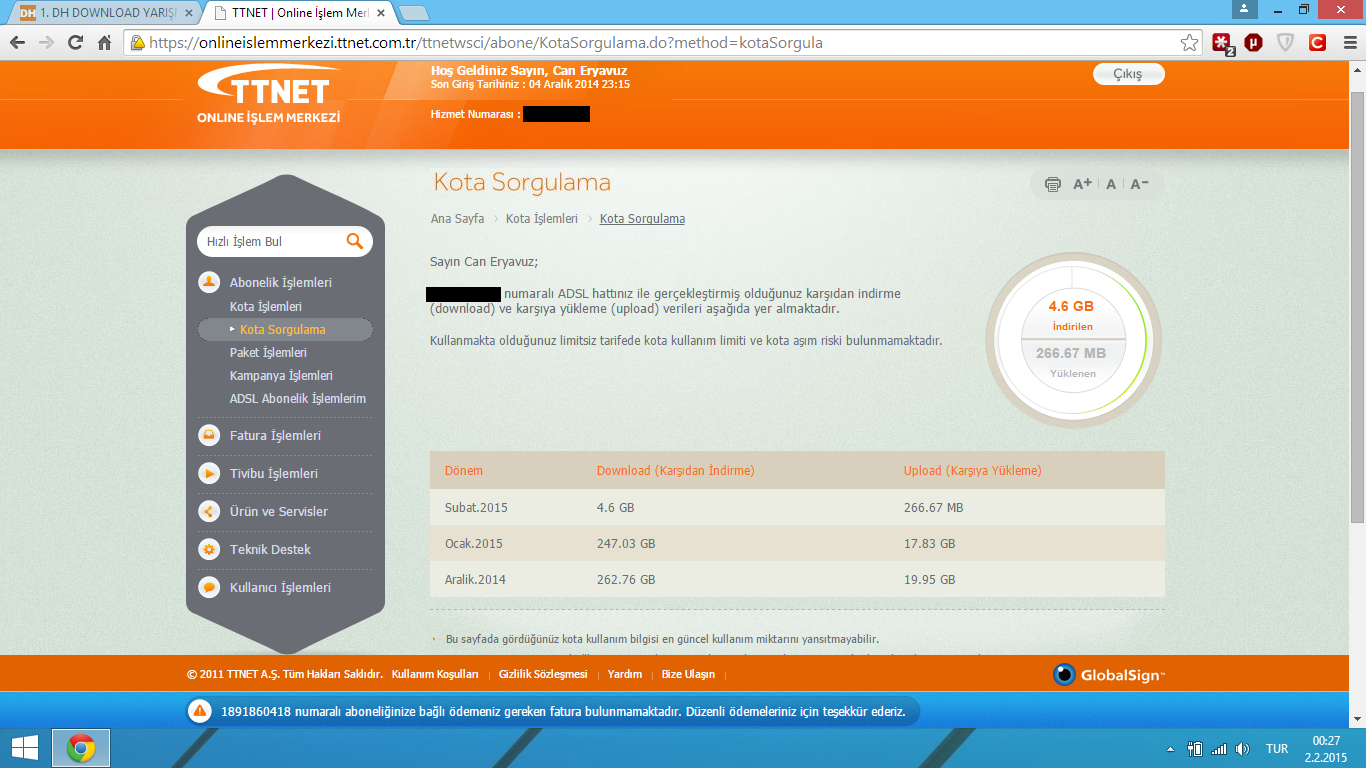Click the GlobalSign logo
This screenshot has height=768, width=1366.
pyautogui.click(x=1109, y=675)
